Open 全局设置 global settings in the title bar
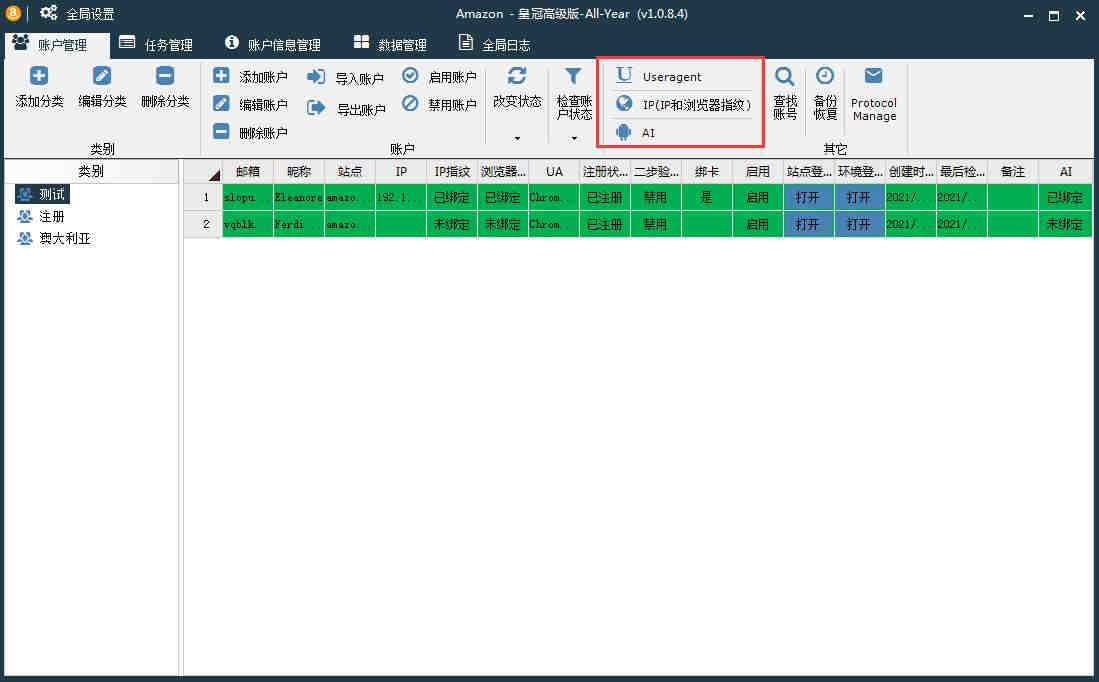This screenshot has width=1099, height=682. 77,13
